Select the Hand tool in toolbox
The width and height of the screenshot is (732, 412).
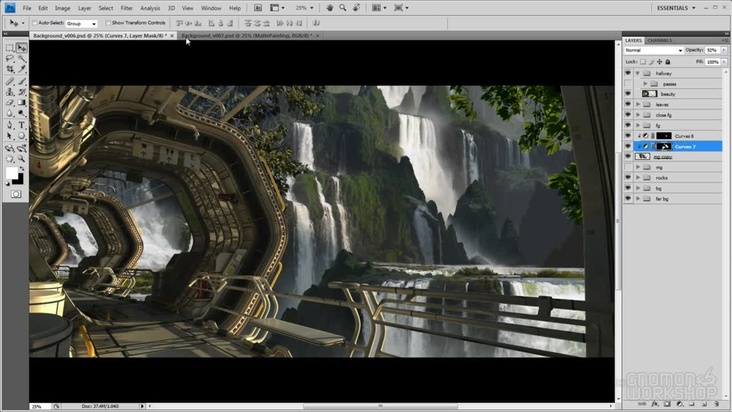pos(10,159)
